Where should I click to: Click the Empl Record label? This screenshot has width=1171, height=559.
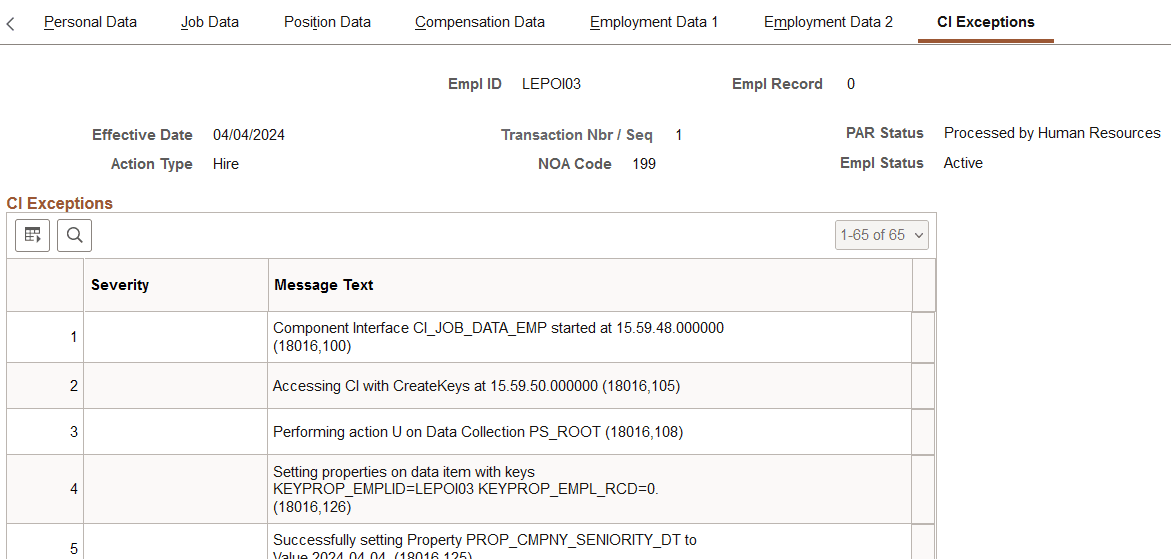(777, 84)
